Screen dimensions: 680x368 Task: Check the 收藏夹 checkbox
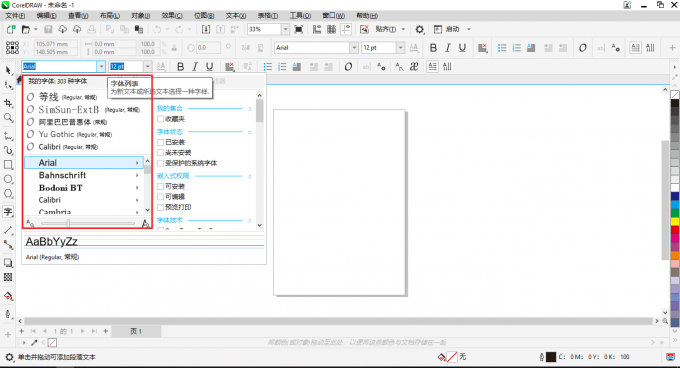pyautogui.click(x=160, y=119)
